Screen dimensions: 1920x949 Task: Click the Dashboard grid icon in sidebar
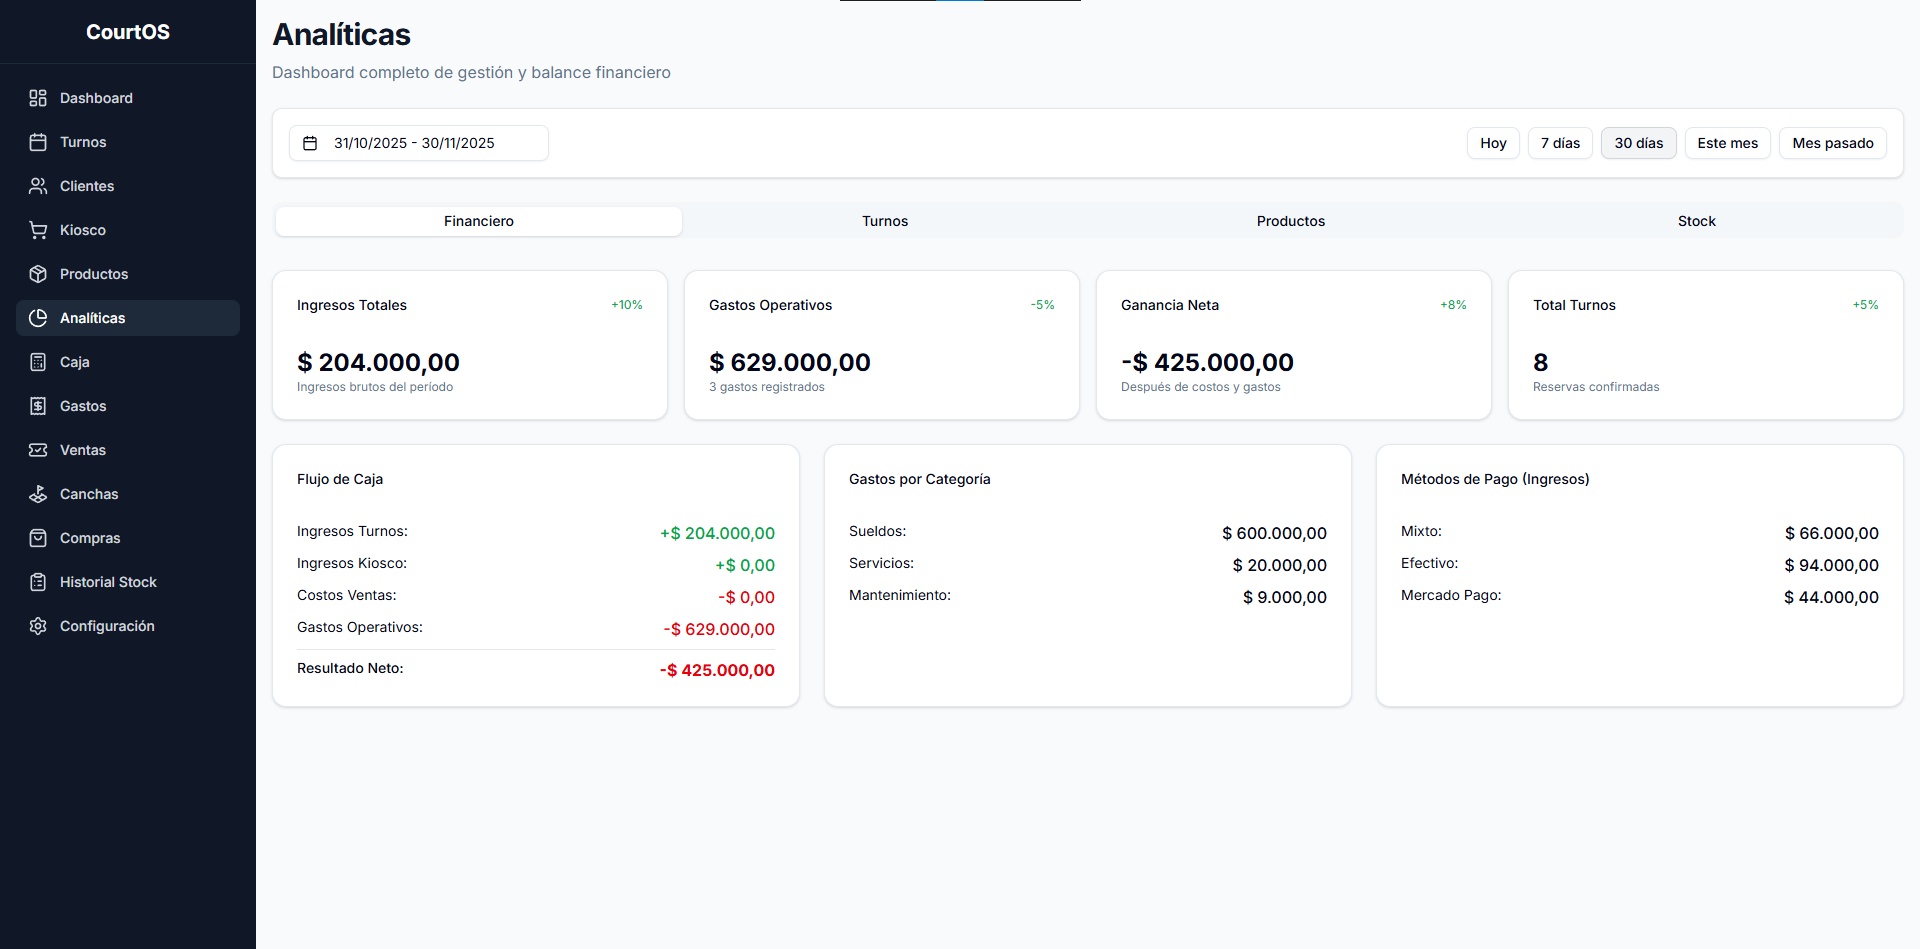tap(38, 98)
